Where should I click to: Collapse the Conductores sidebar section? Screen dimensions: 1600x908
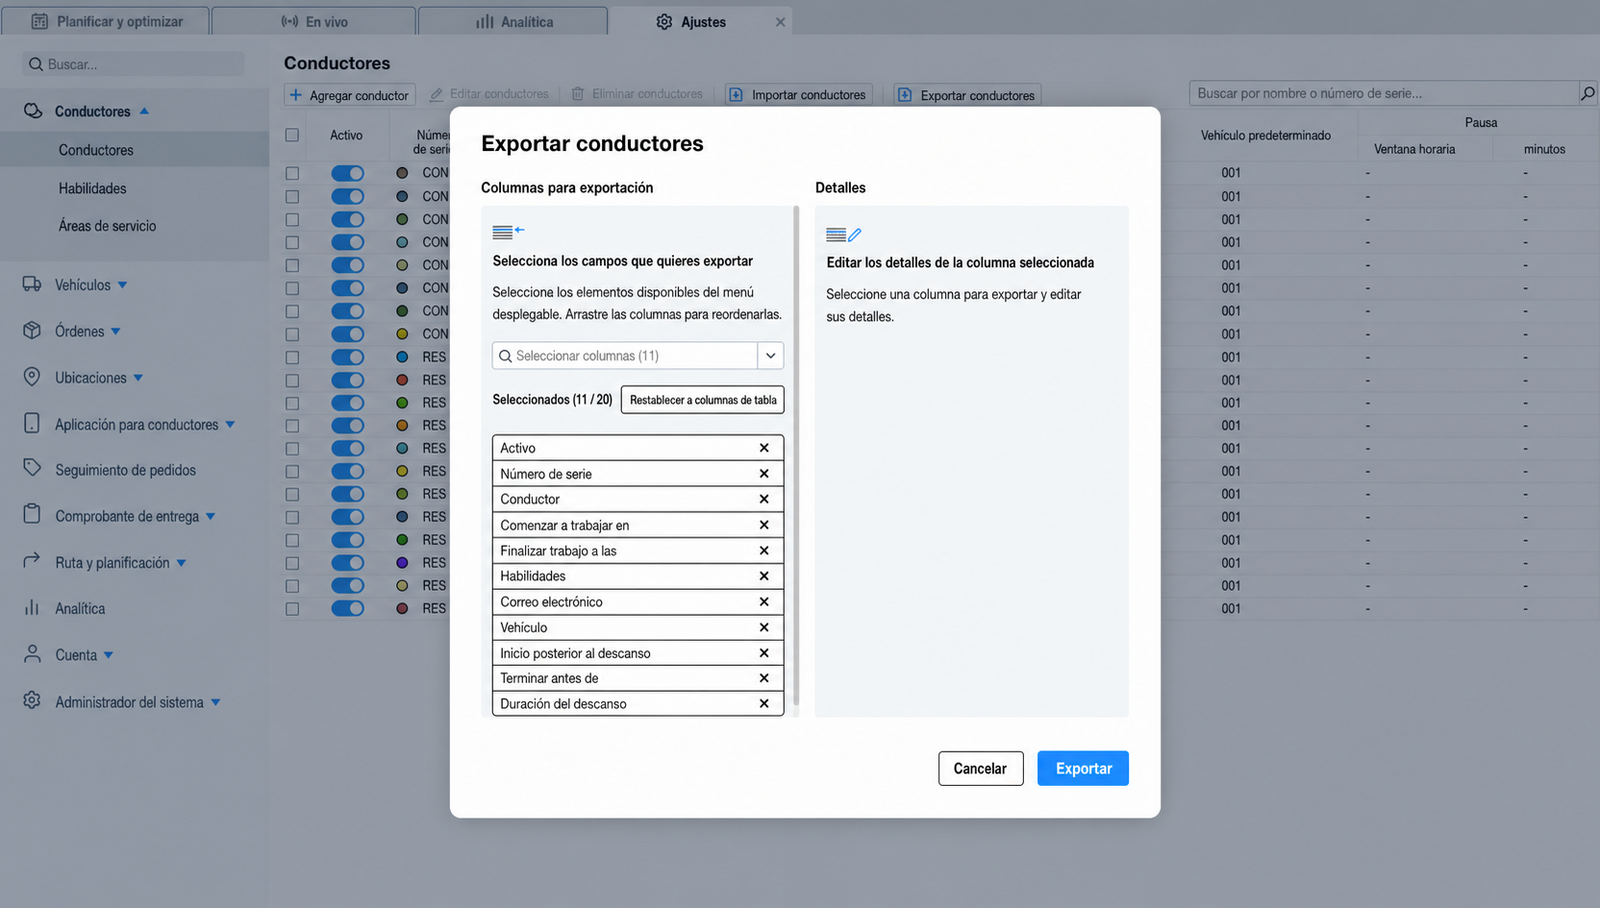pos(144,111)
